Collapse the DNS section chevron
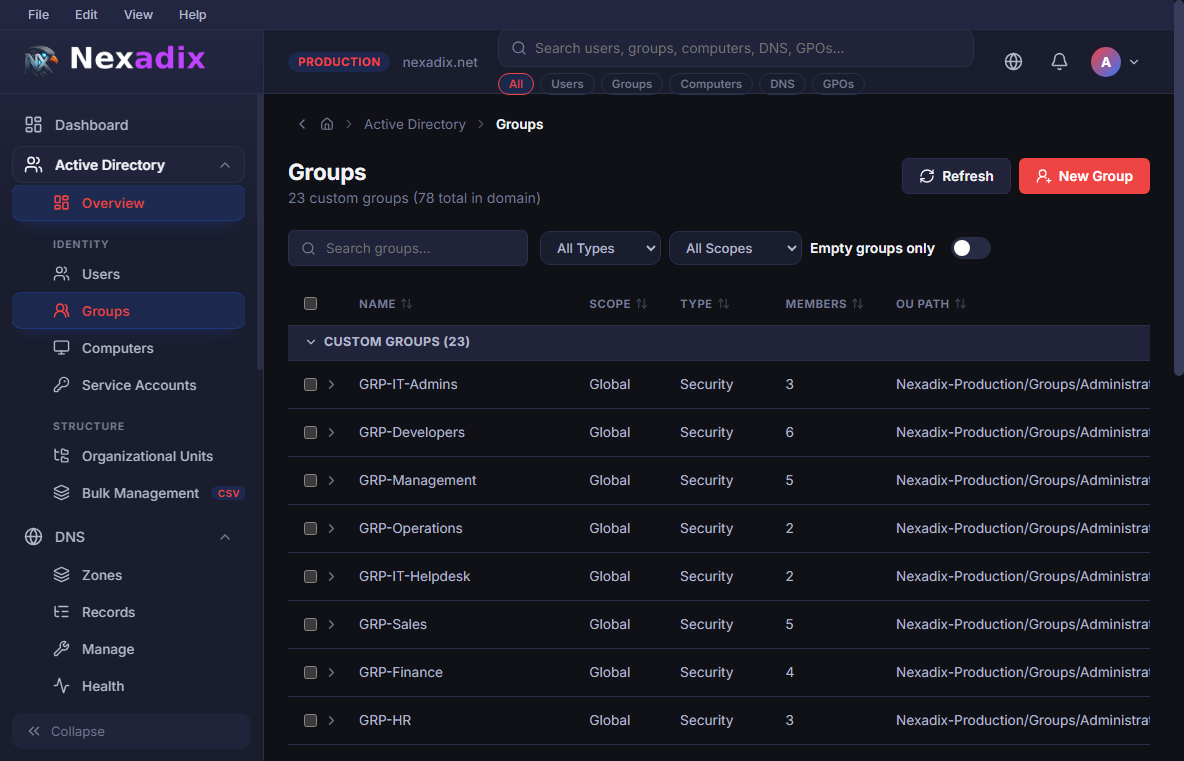 pos(224,537)
